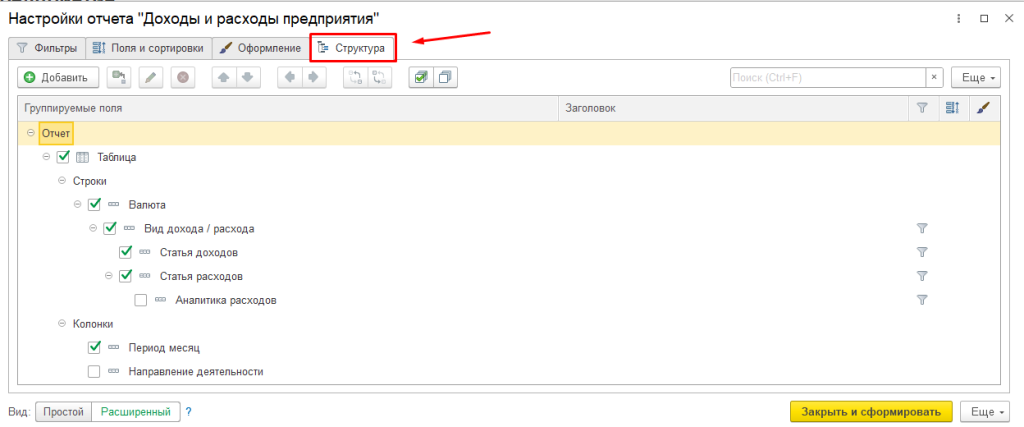The width and height of the screenshot is (1024, 427).
Task: Switch to the Оформление tab
Action: coord(260,48)
